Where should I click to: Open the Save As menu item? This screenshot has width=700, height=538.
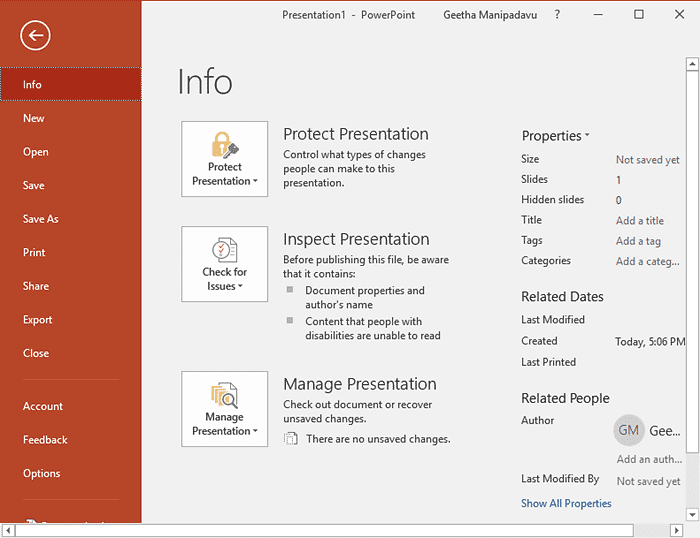[x=41, y=219]
